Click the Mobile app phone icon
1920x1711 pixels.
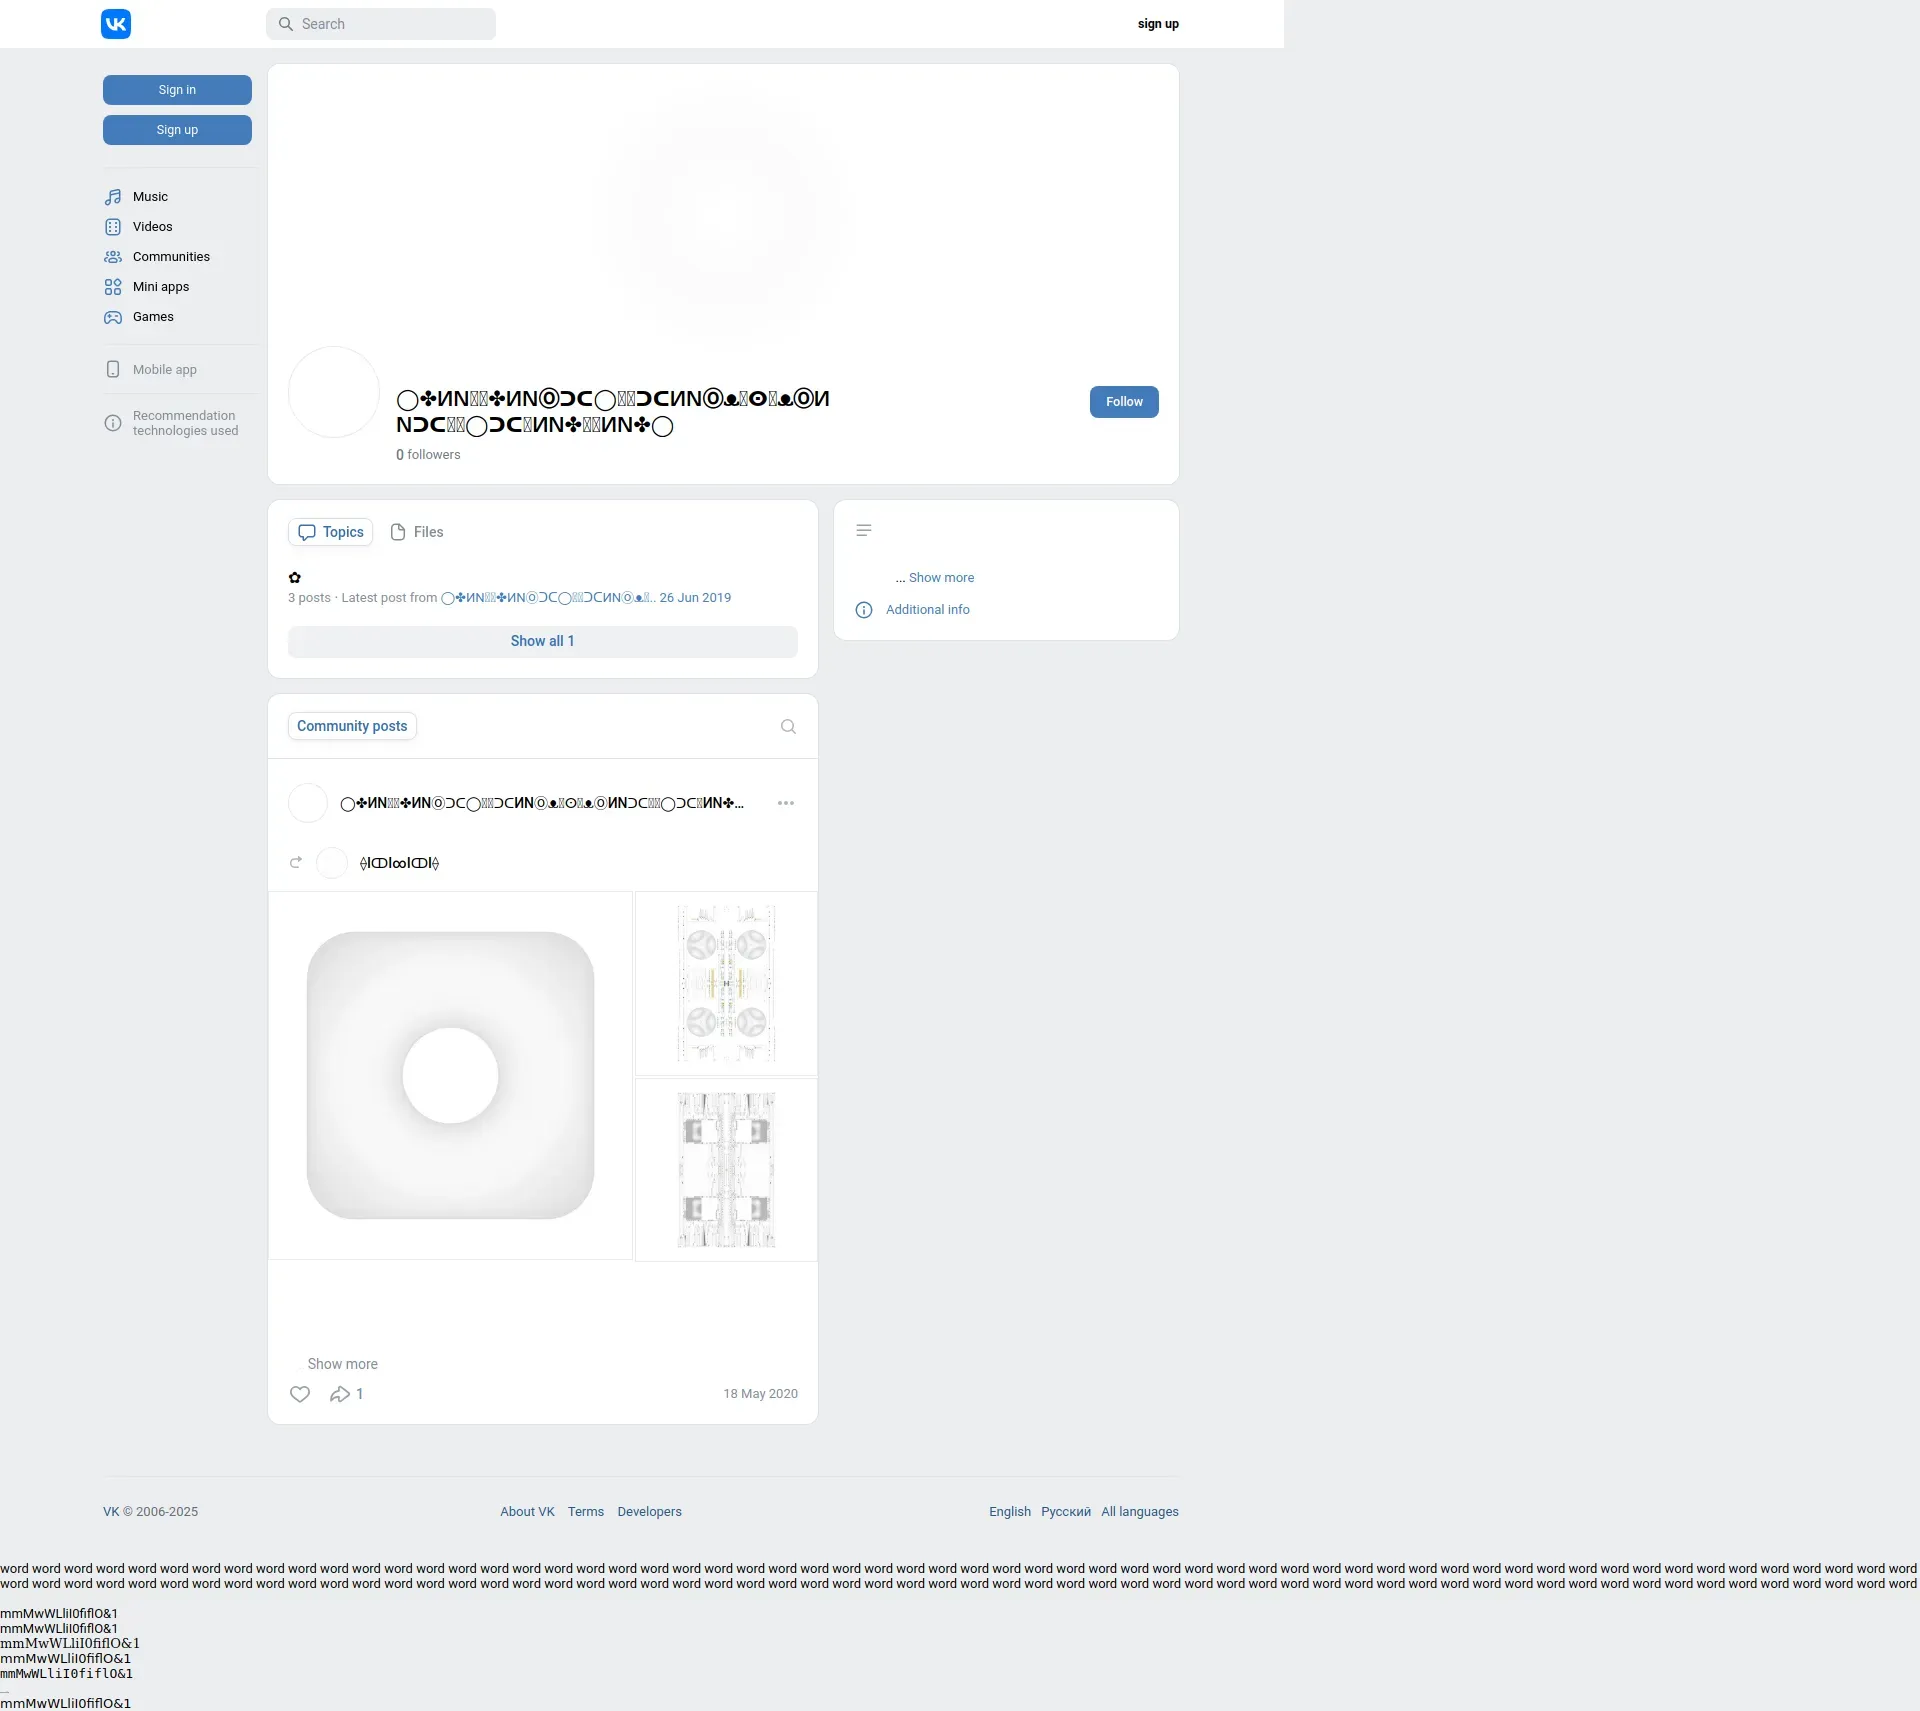113,369
